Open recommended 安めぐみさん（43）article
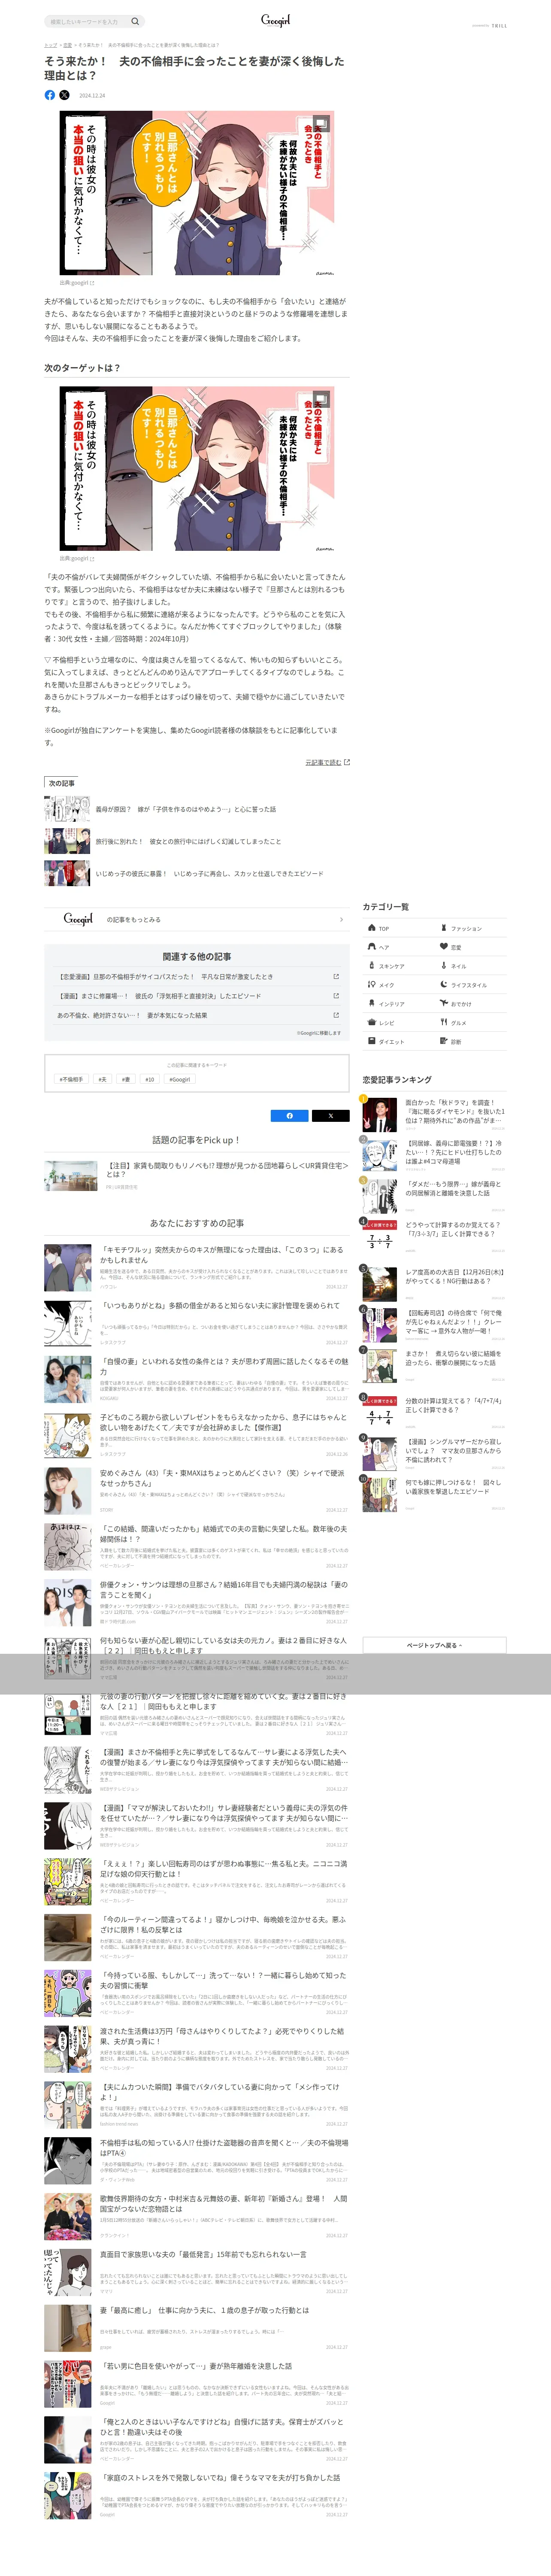This screenshot has height=2576, width=551. [197, 1491]
